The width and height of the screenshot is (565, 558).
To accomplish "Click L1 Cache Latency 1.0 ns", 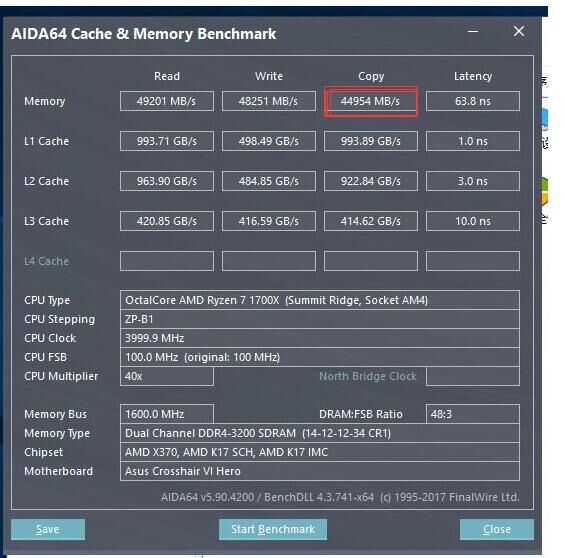I will click(473, 141).
